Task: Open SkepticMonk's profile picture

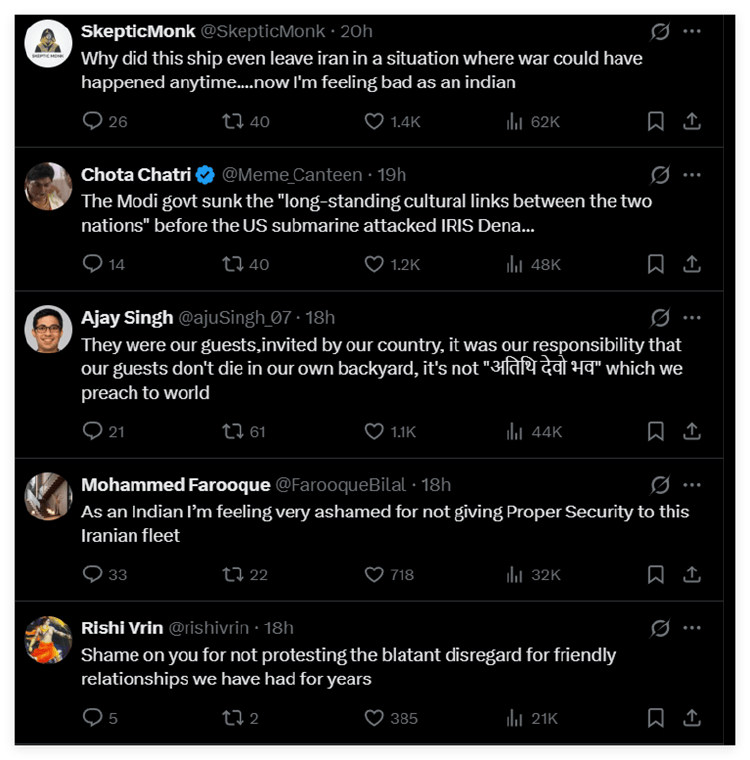Action: coord(48,44)
